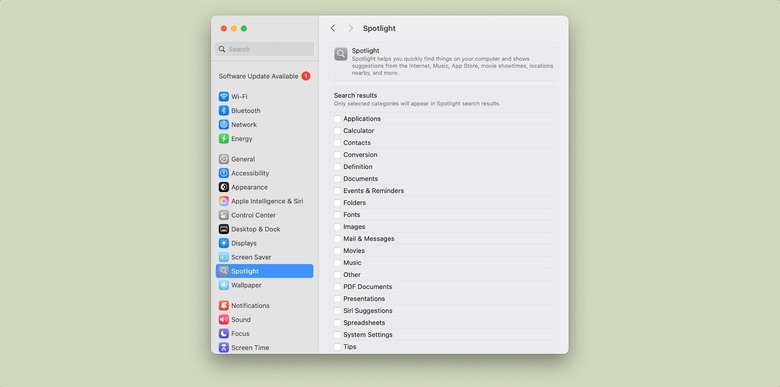780x387 pixels.
Task: Click the Notifications bell icon
Action: tap(224, 305)
